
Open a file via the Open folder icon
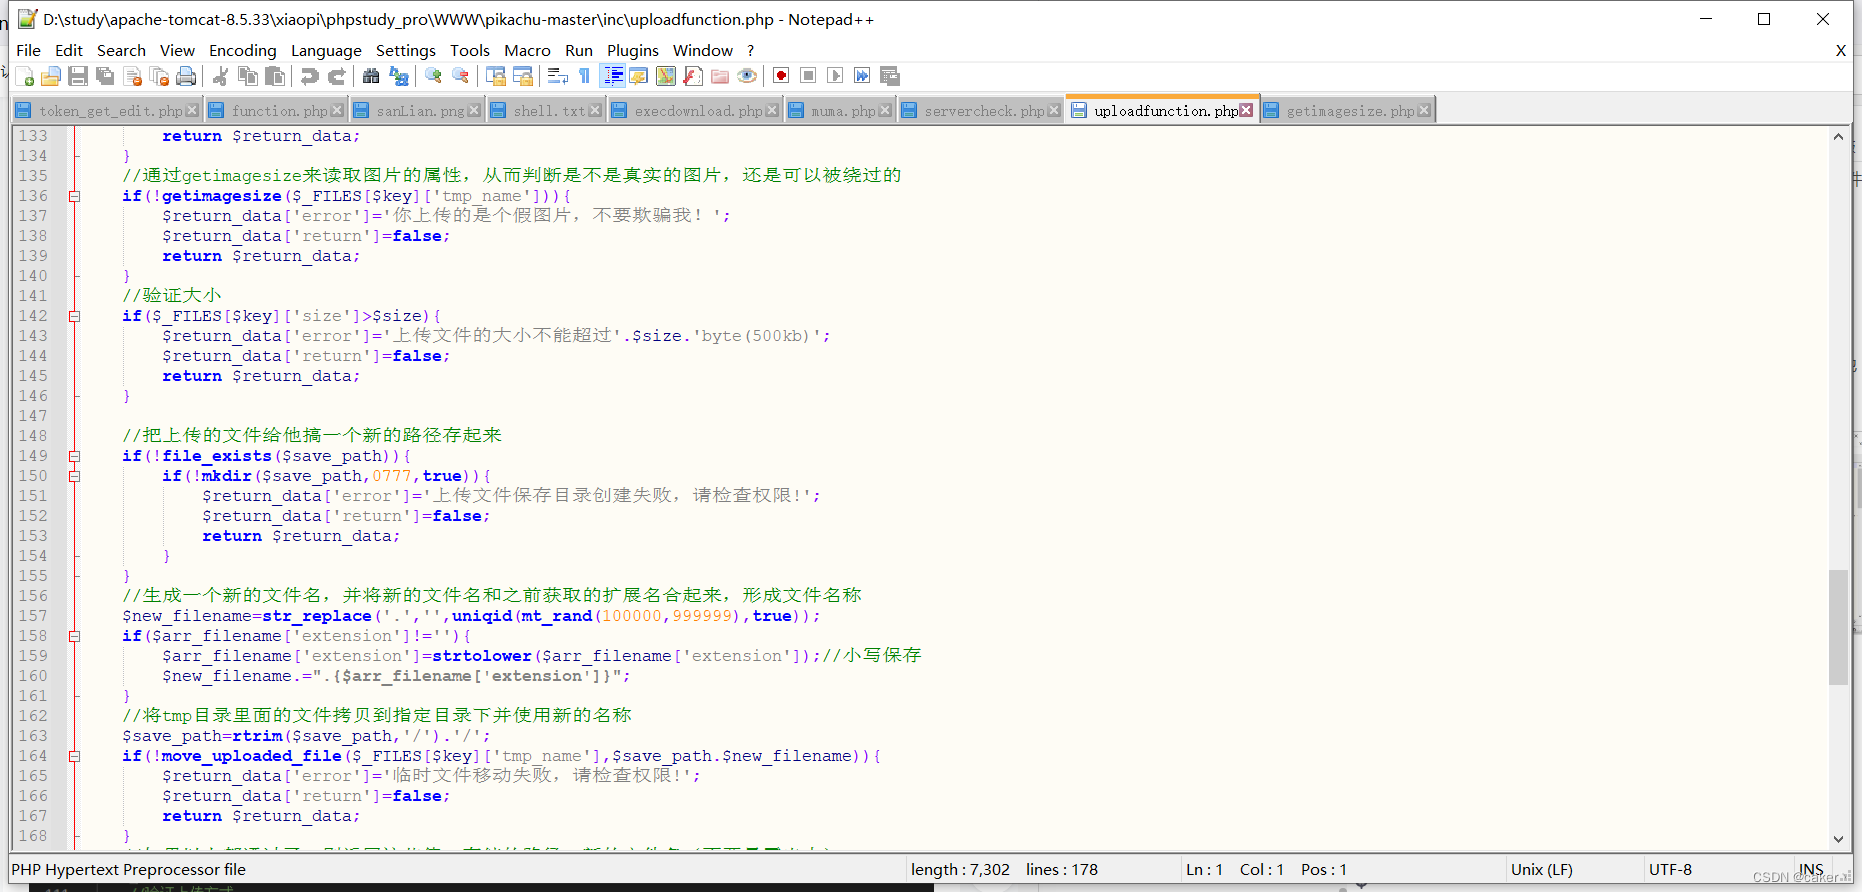(x=51, y=76)
